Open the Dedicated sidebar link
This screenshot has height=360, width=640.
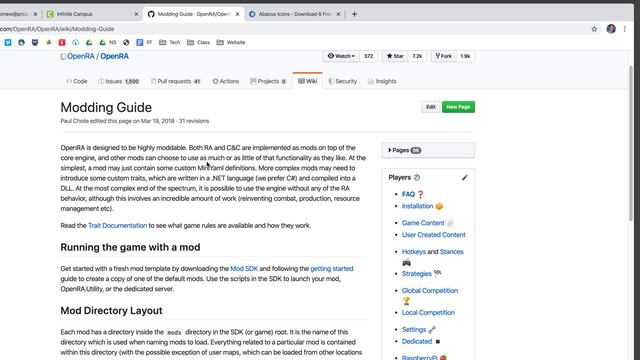[x=417, y=341]
